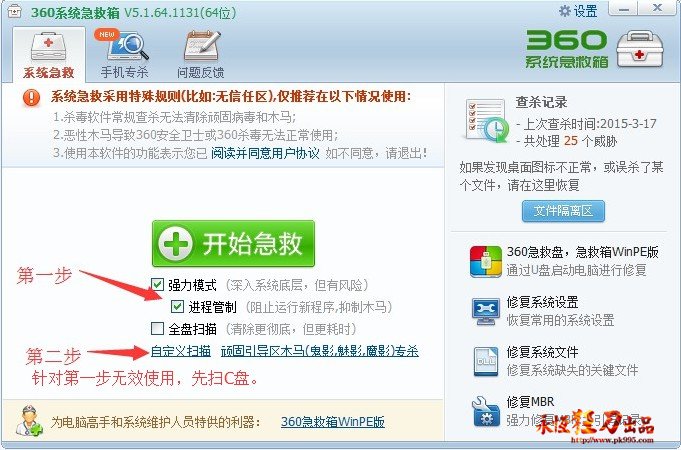The height and width of the screenshot is (450, 681).
Task: Click the 360急救盘 colorful USB icon
Action: (486, 261)
